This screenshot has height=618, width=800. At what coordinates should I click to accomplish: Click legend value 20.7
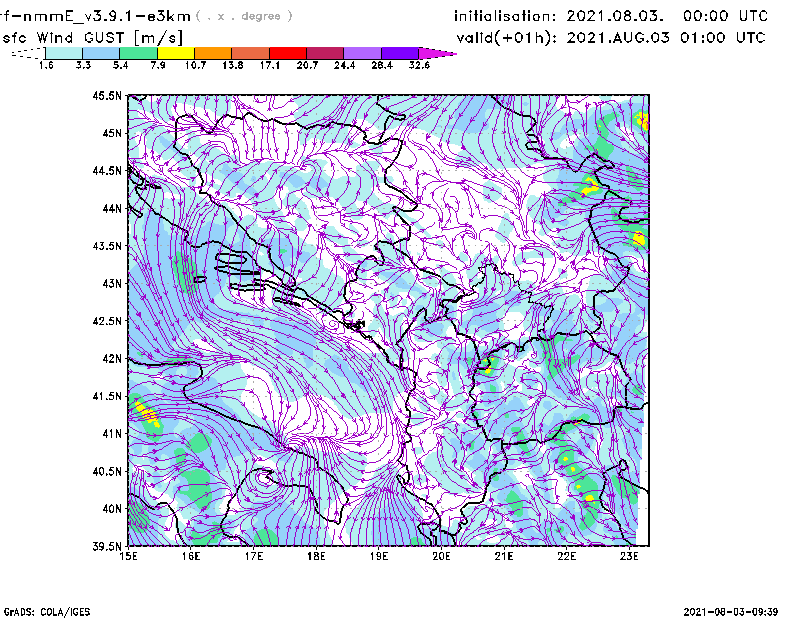307,65
